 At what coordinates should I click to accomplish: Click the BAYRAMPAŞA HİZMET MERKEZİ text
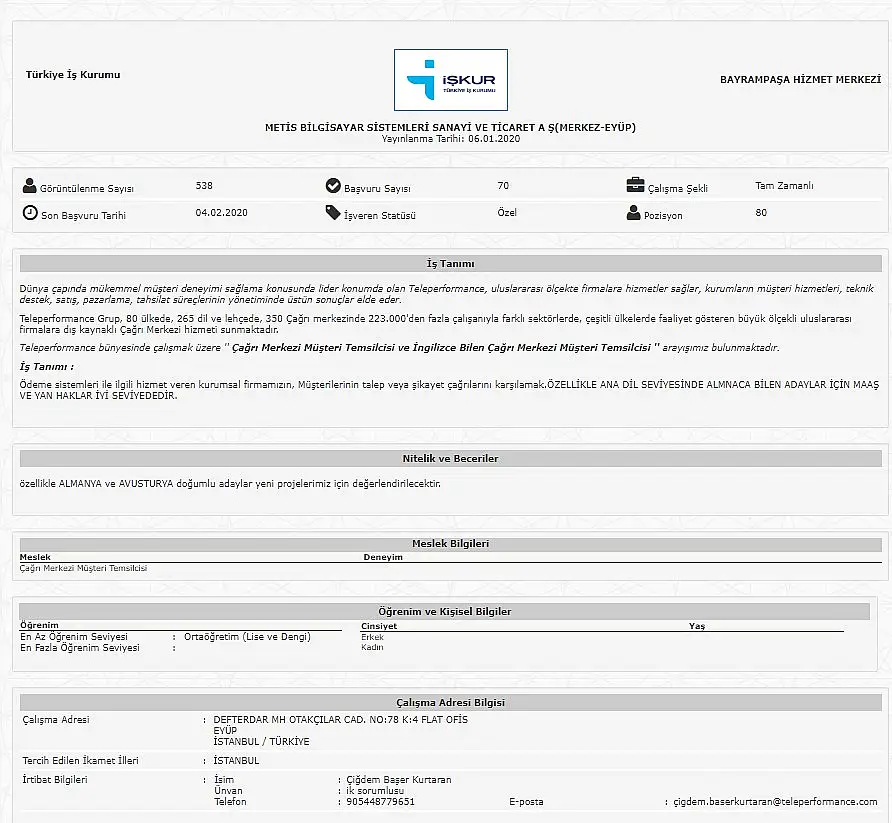tap(800, 80)
